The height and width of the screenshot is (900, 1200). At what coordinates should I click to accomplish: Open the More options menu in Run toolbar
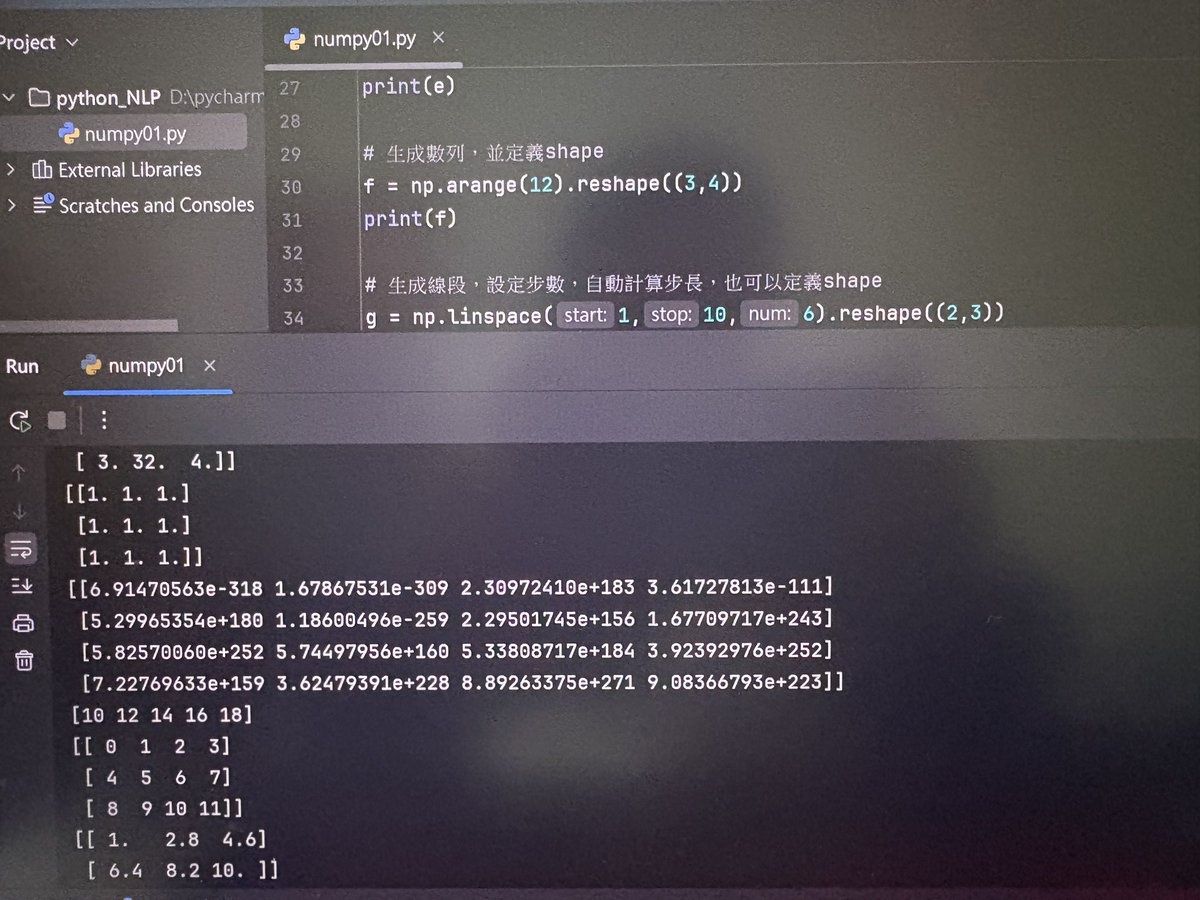click(x=104, y=421)
